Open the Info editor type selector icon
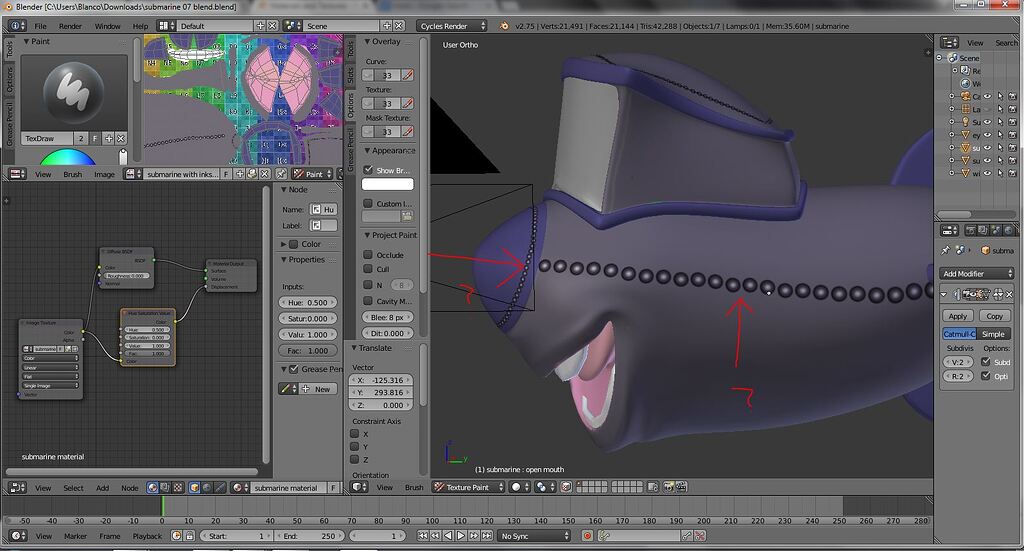1024x551 pixels. tap(17, 26)
